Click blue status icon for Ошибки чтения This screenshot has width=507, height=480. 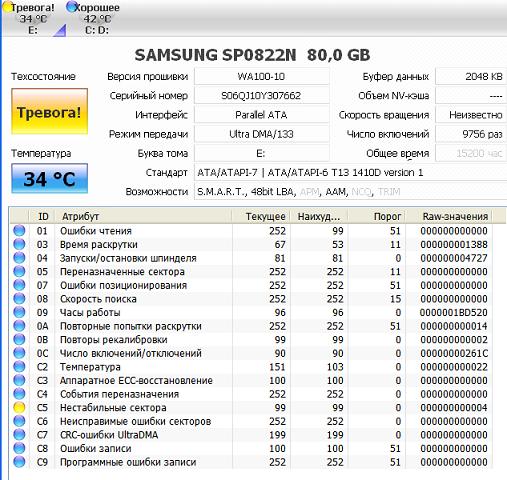coord(19,231)
